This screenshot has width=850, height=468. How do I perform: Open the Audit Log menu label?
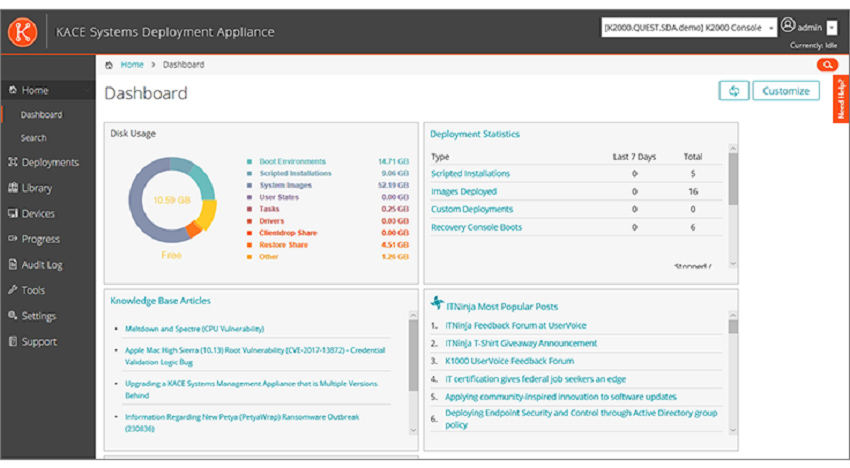pos(42,265)
